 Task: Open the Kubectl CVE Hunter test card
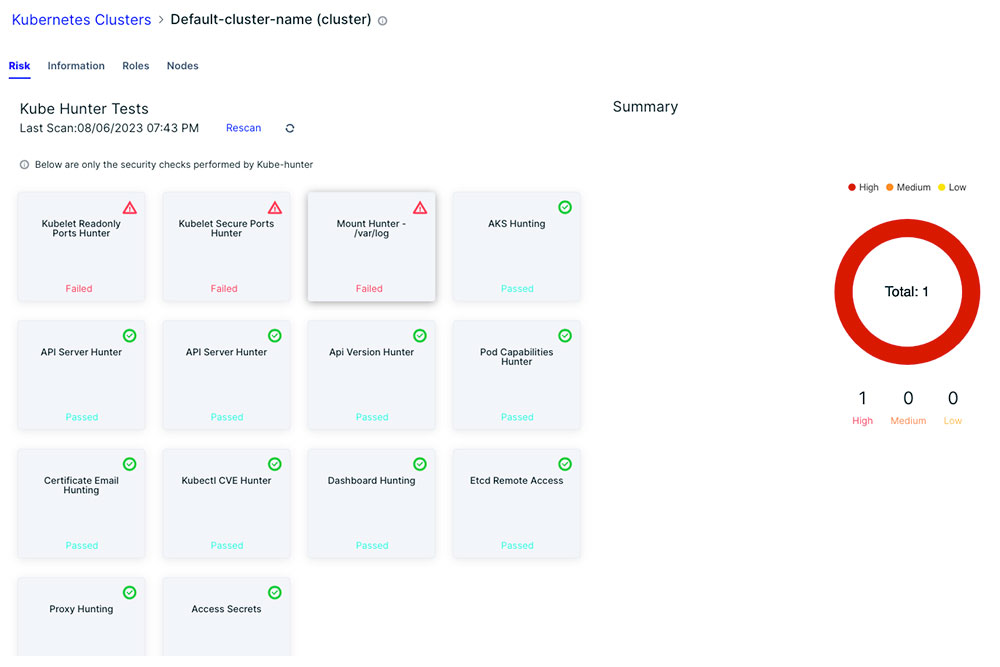tap(226, 504)
